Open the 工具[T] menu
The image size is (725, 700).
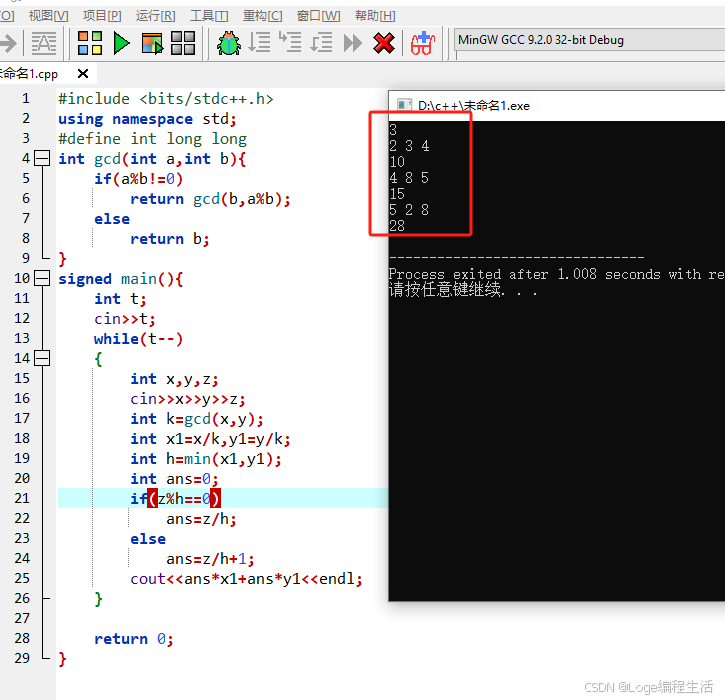[209, 16]
